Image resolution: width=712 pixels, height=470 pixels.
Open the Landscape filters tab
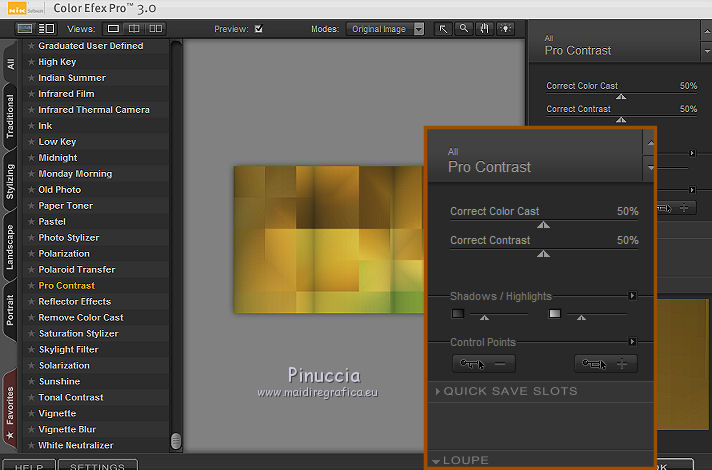(x=10, y=247)
